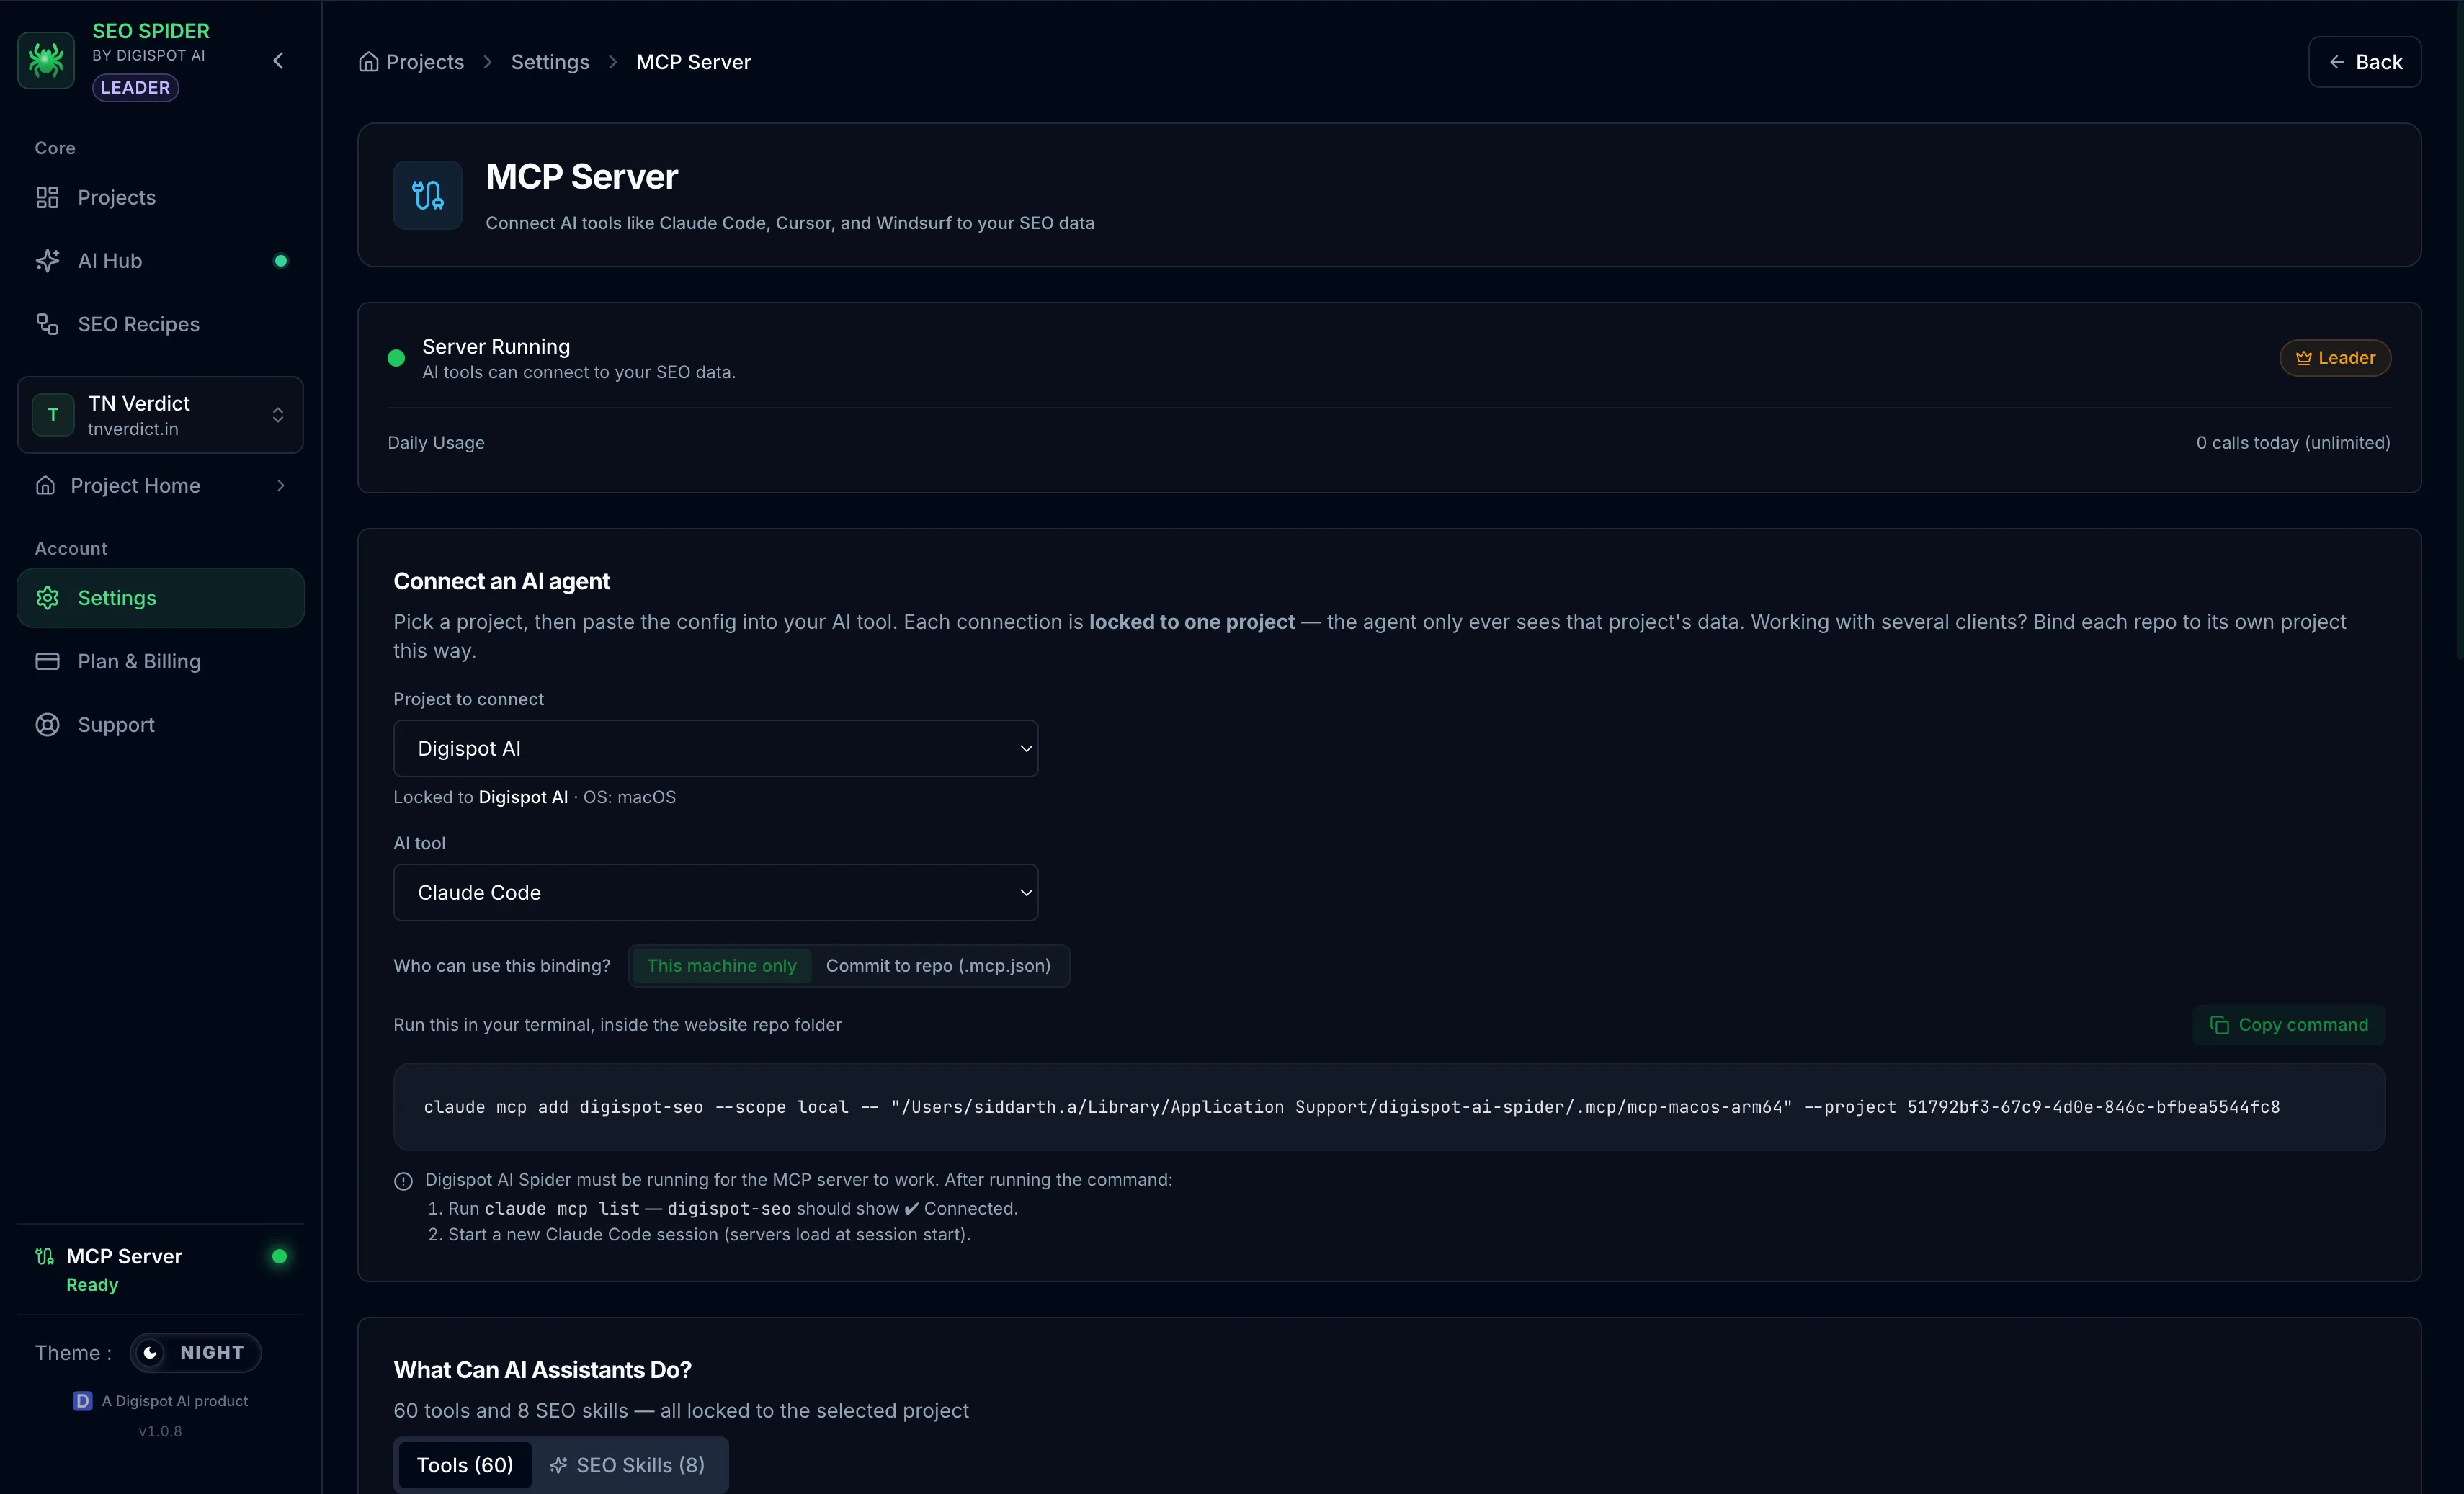The width and height of the screenshot is (2464, 1494).
Task: Open AI Hub in the sidebar
Action: tap(160, 261)
